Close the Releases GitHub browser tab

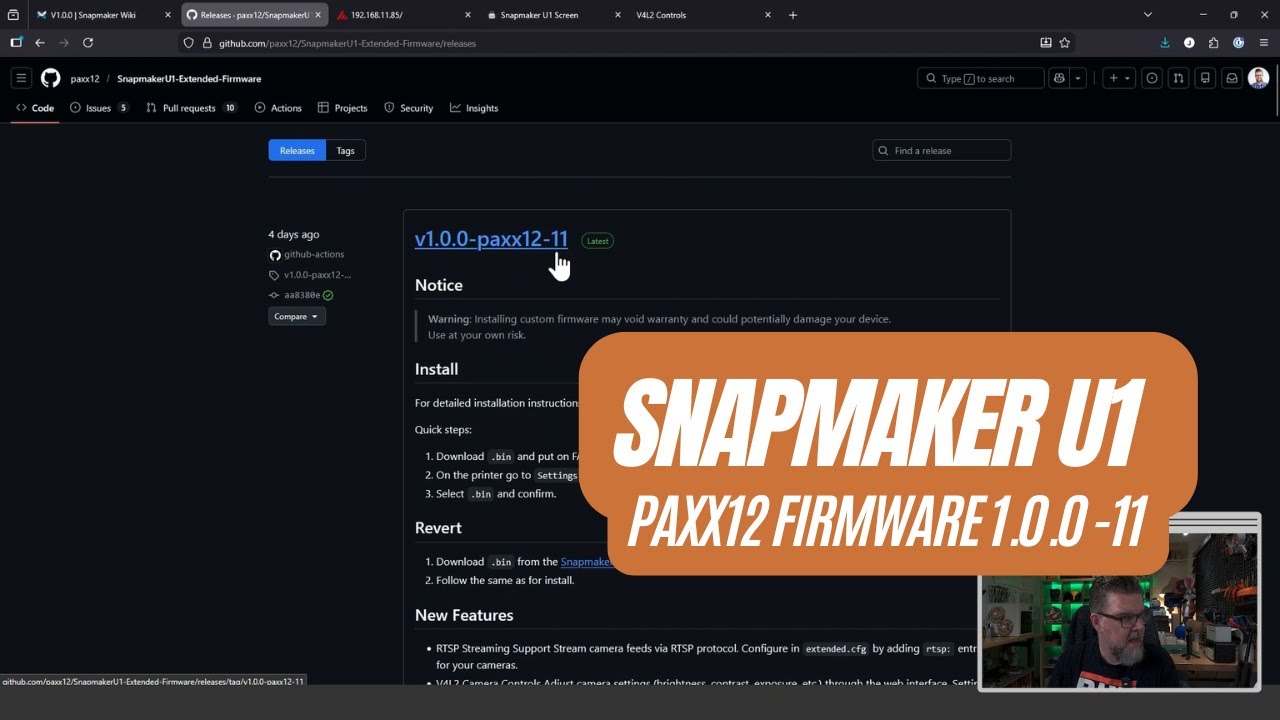coord(317,15)
